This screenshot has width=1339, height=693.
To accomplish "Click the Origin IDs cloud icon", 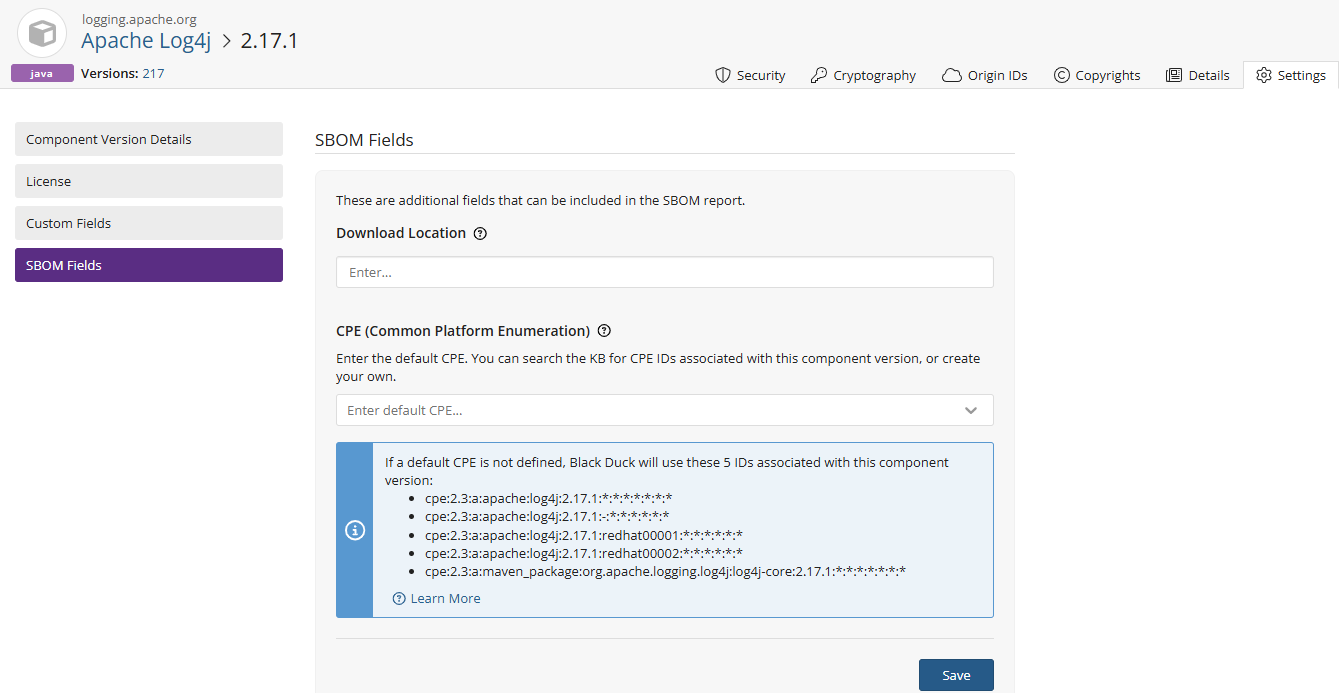I will pyautogui.click(x=952, y=74).
